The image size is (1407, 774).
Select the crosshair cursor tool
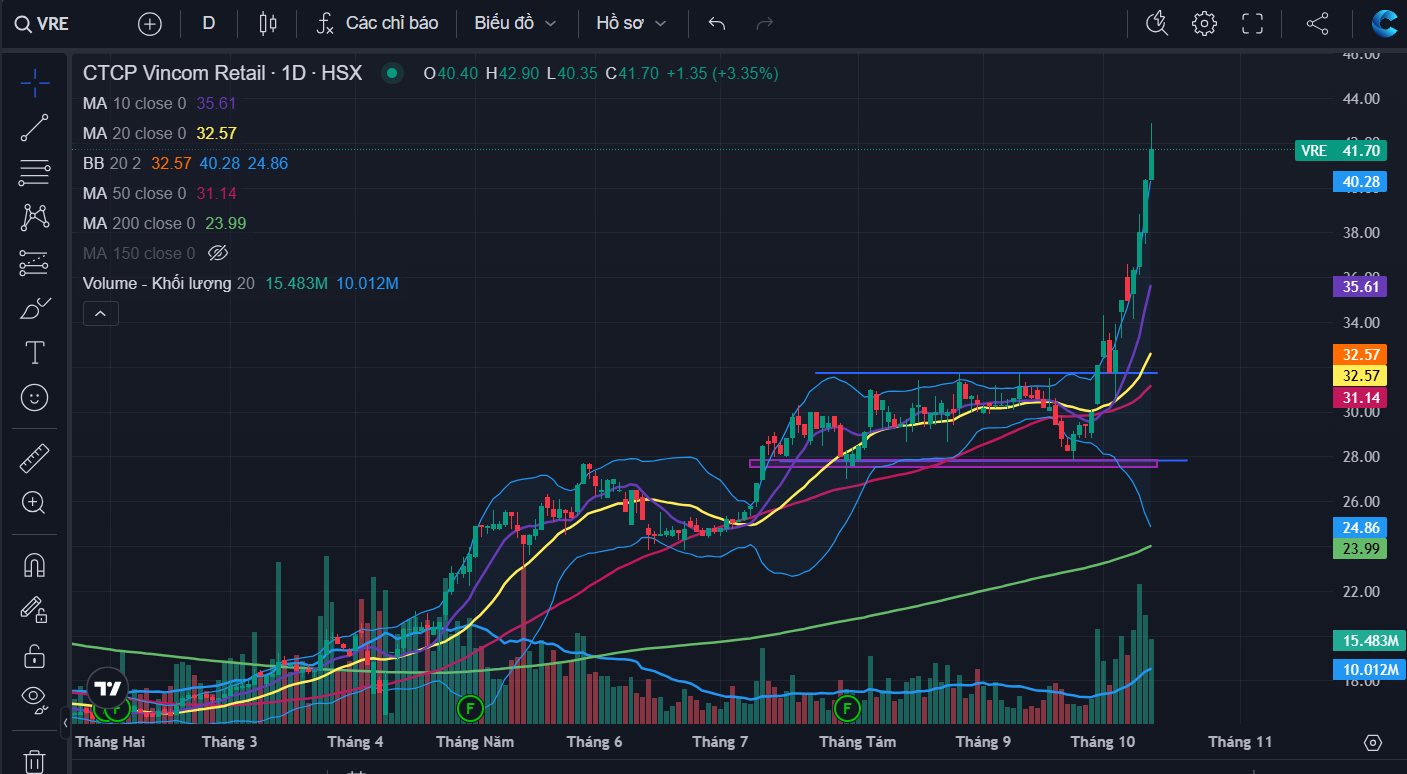35,83
